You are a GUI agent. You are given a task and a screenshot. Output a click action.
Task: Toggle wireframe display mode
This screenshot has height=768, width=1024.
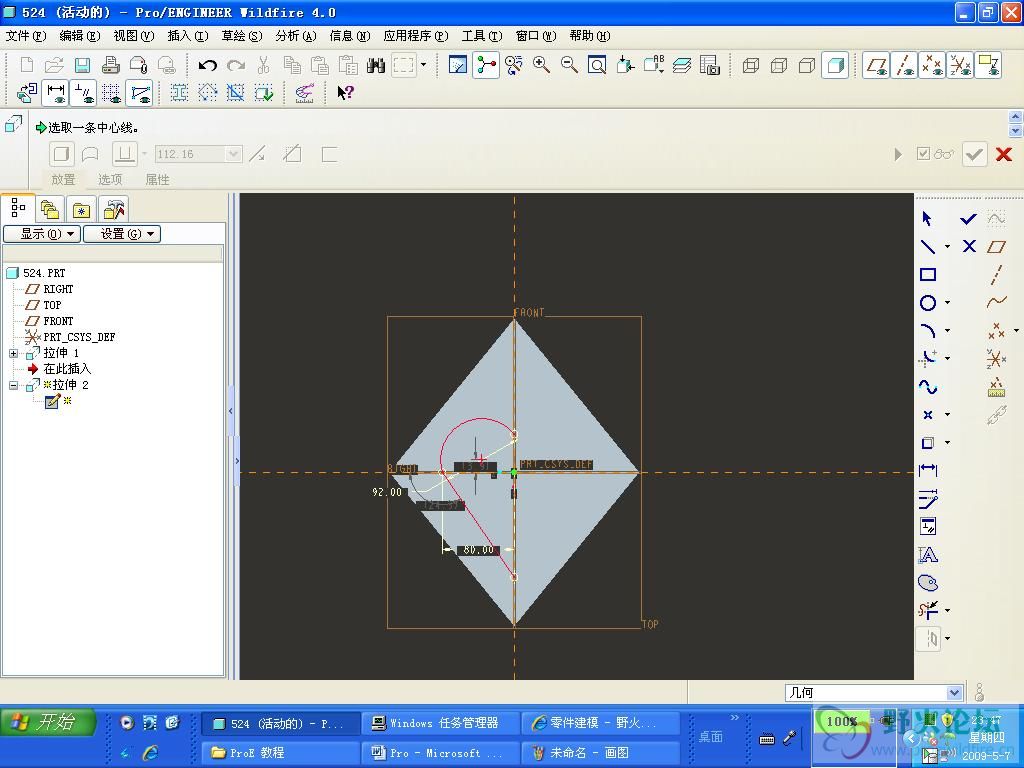pos(751,65)
